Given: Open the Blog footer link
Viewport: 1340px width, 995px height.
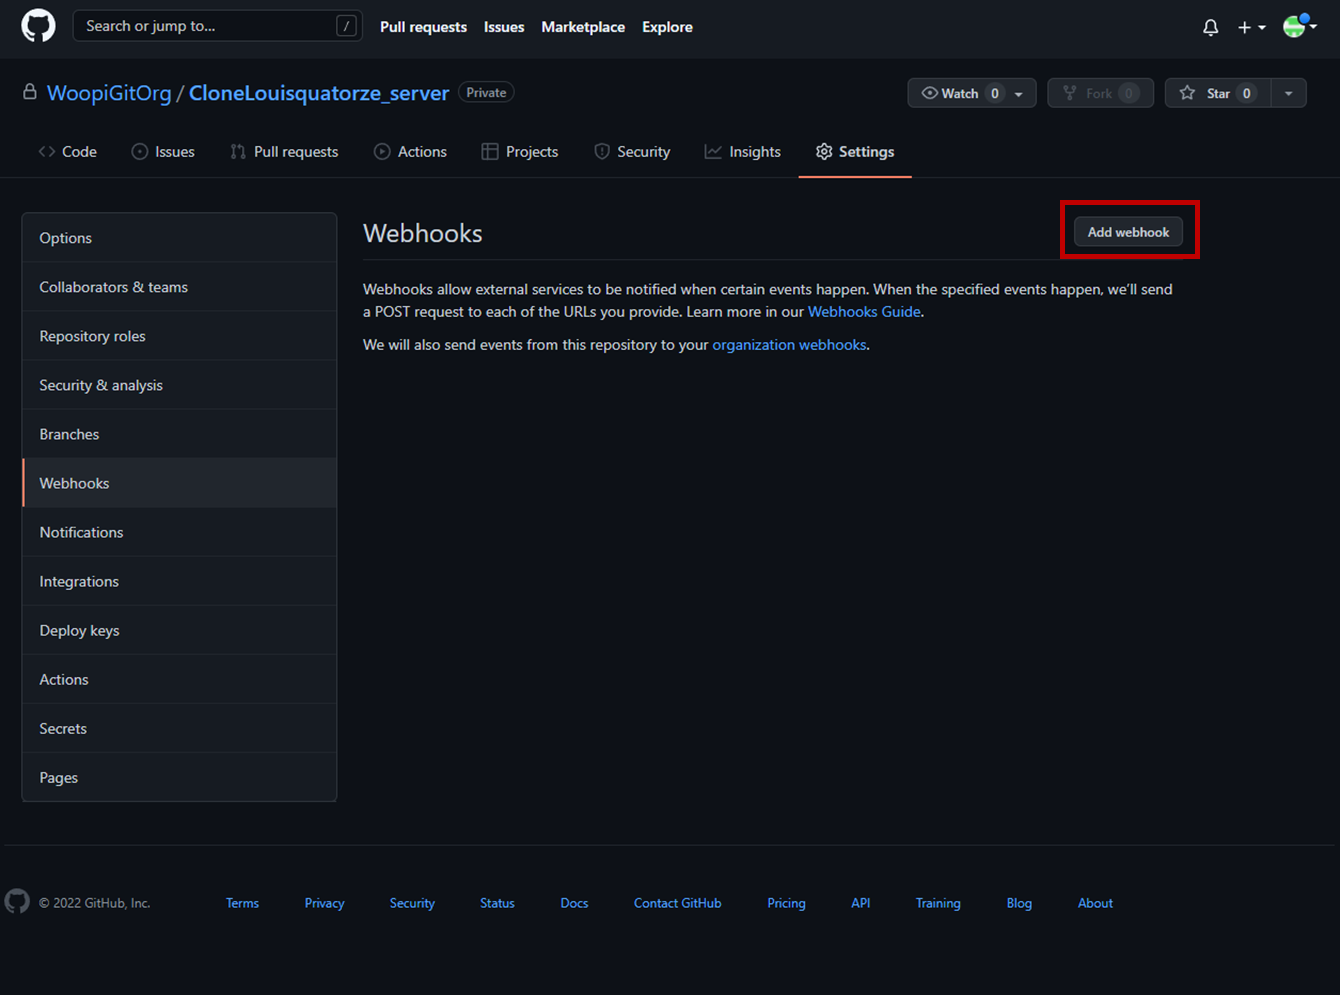Looking at the screenshot, I should point(1019,903).
